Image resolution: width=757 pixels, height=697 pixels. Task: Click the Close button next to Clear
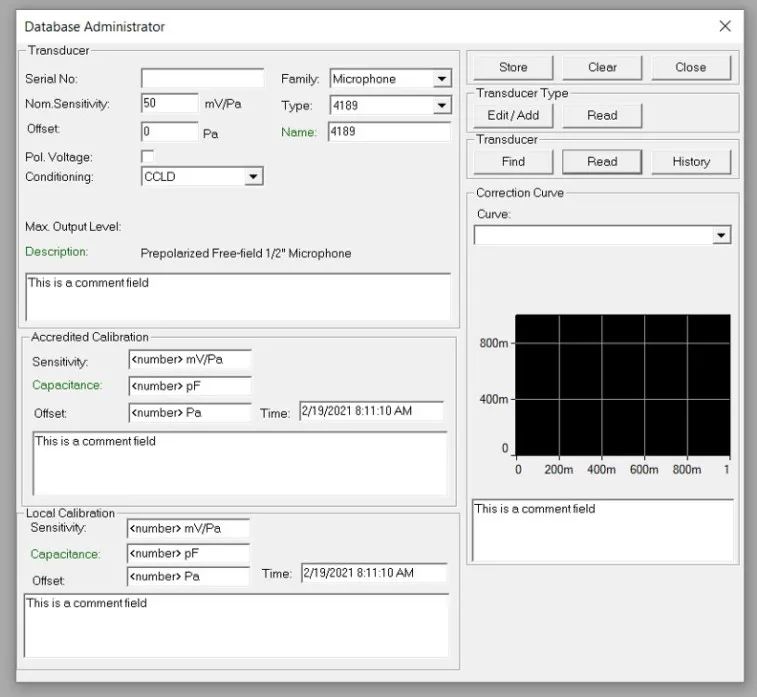(x=691, y=67)
